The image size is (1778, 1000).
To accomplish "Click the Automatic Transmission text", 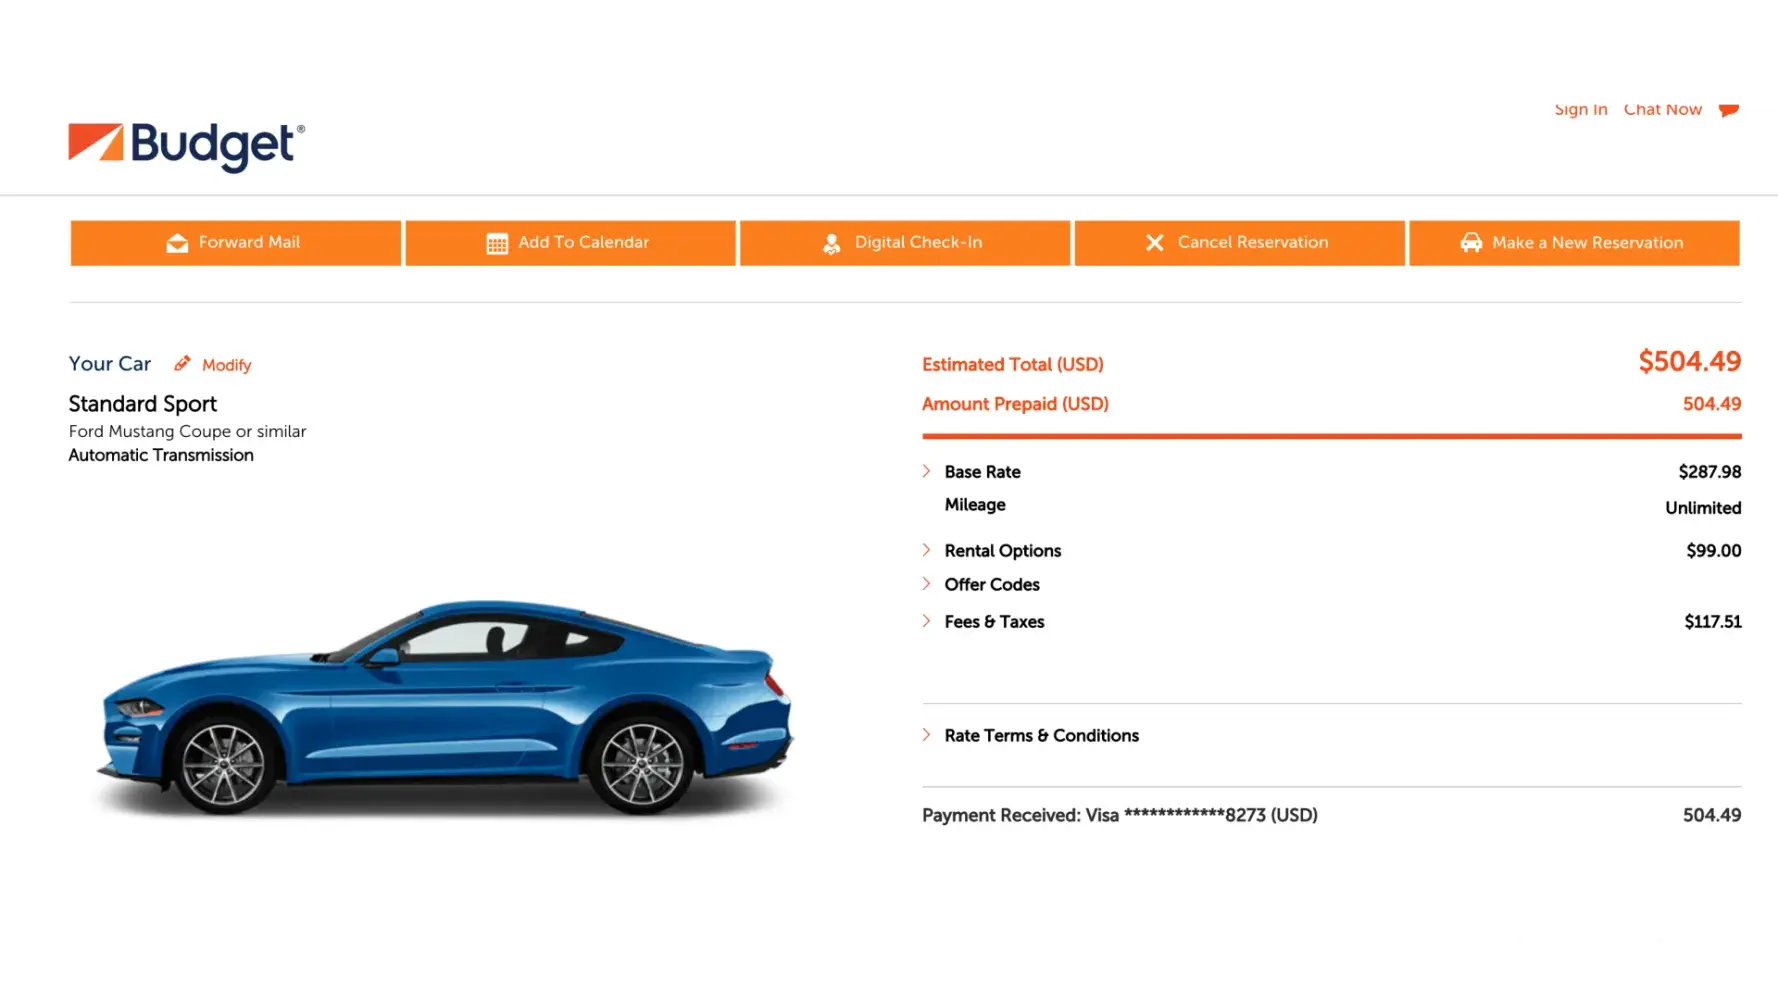I will (161, 456).
